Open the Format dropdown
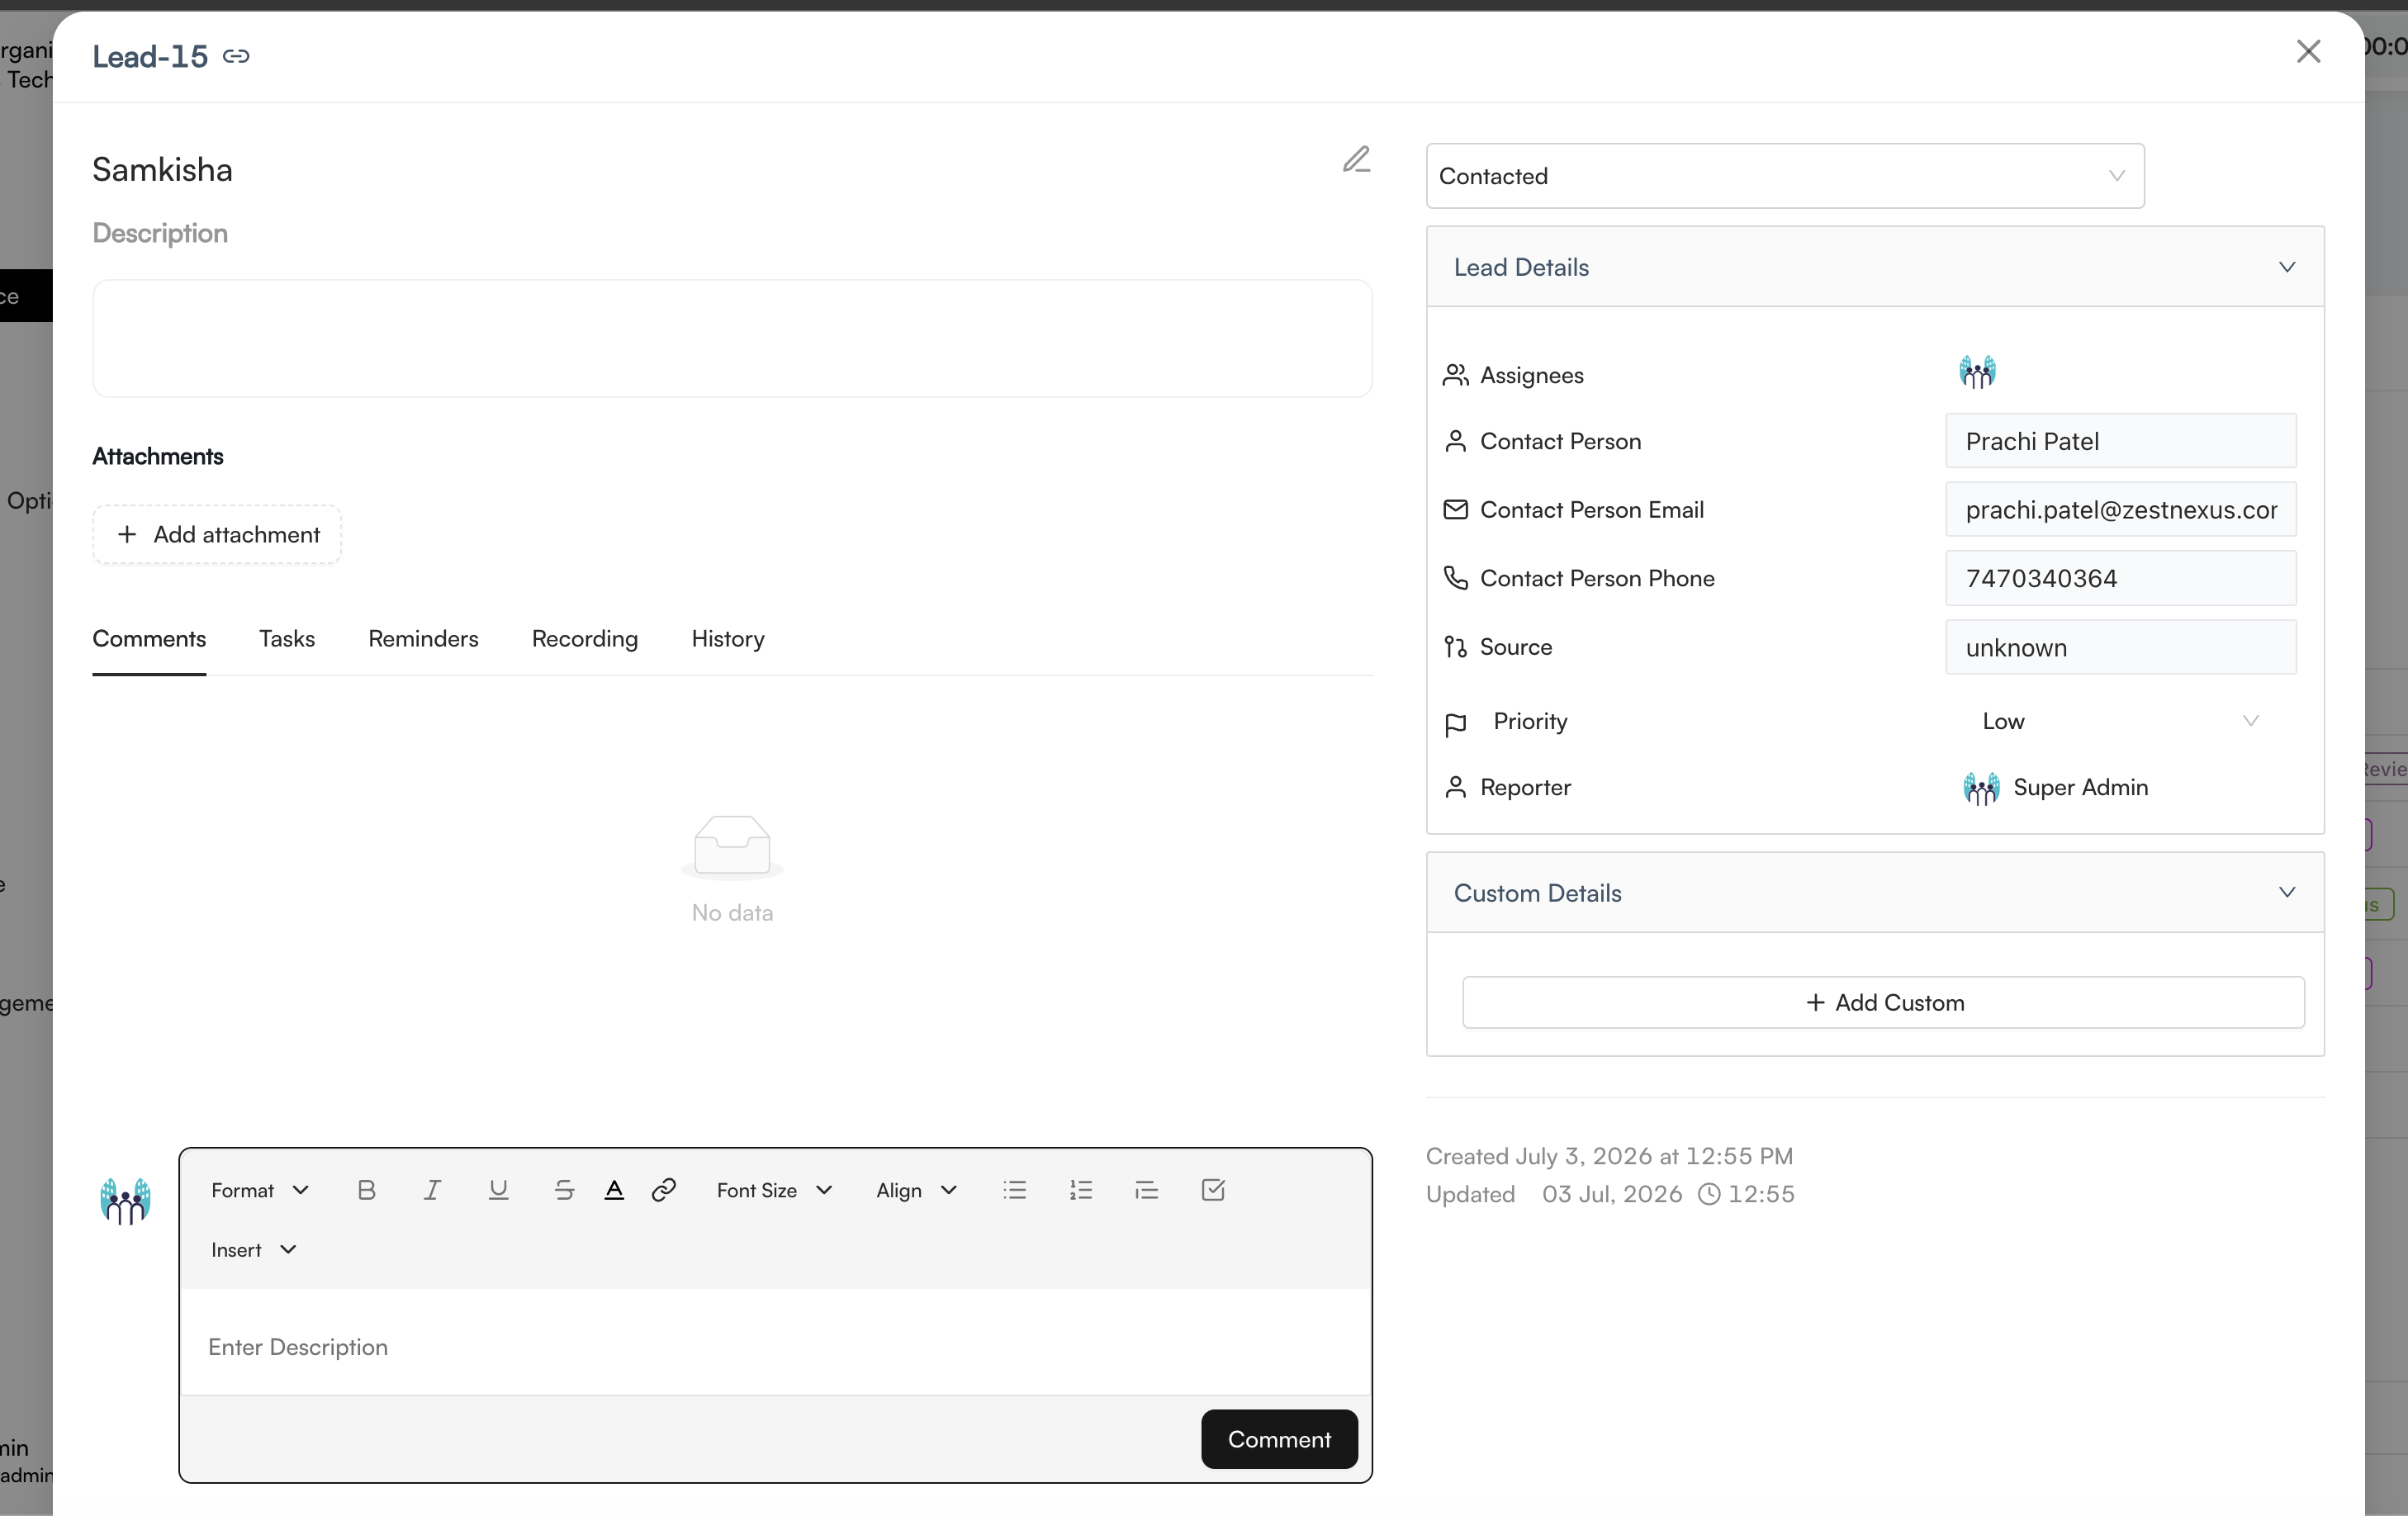2408x1516 pixels. tap(260, 1190)
